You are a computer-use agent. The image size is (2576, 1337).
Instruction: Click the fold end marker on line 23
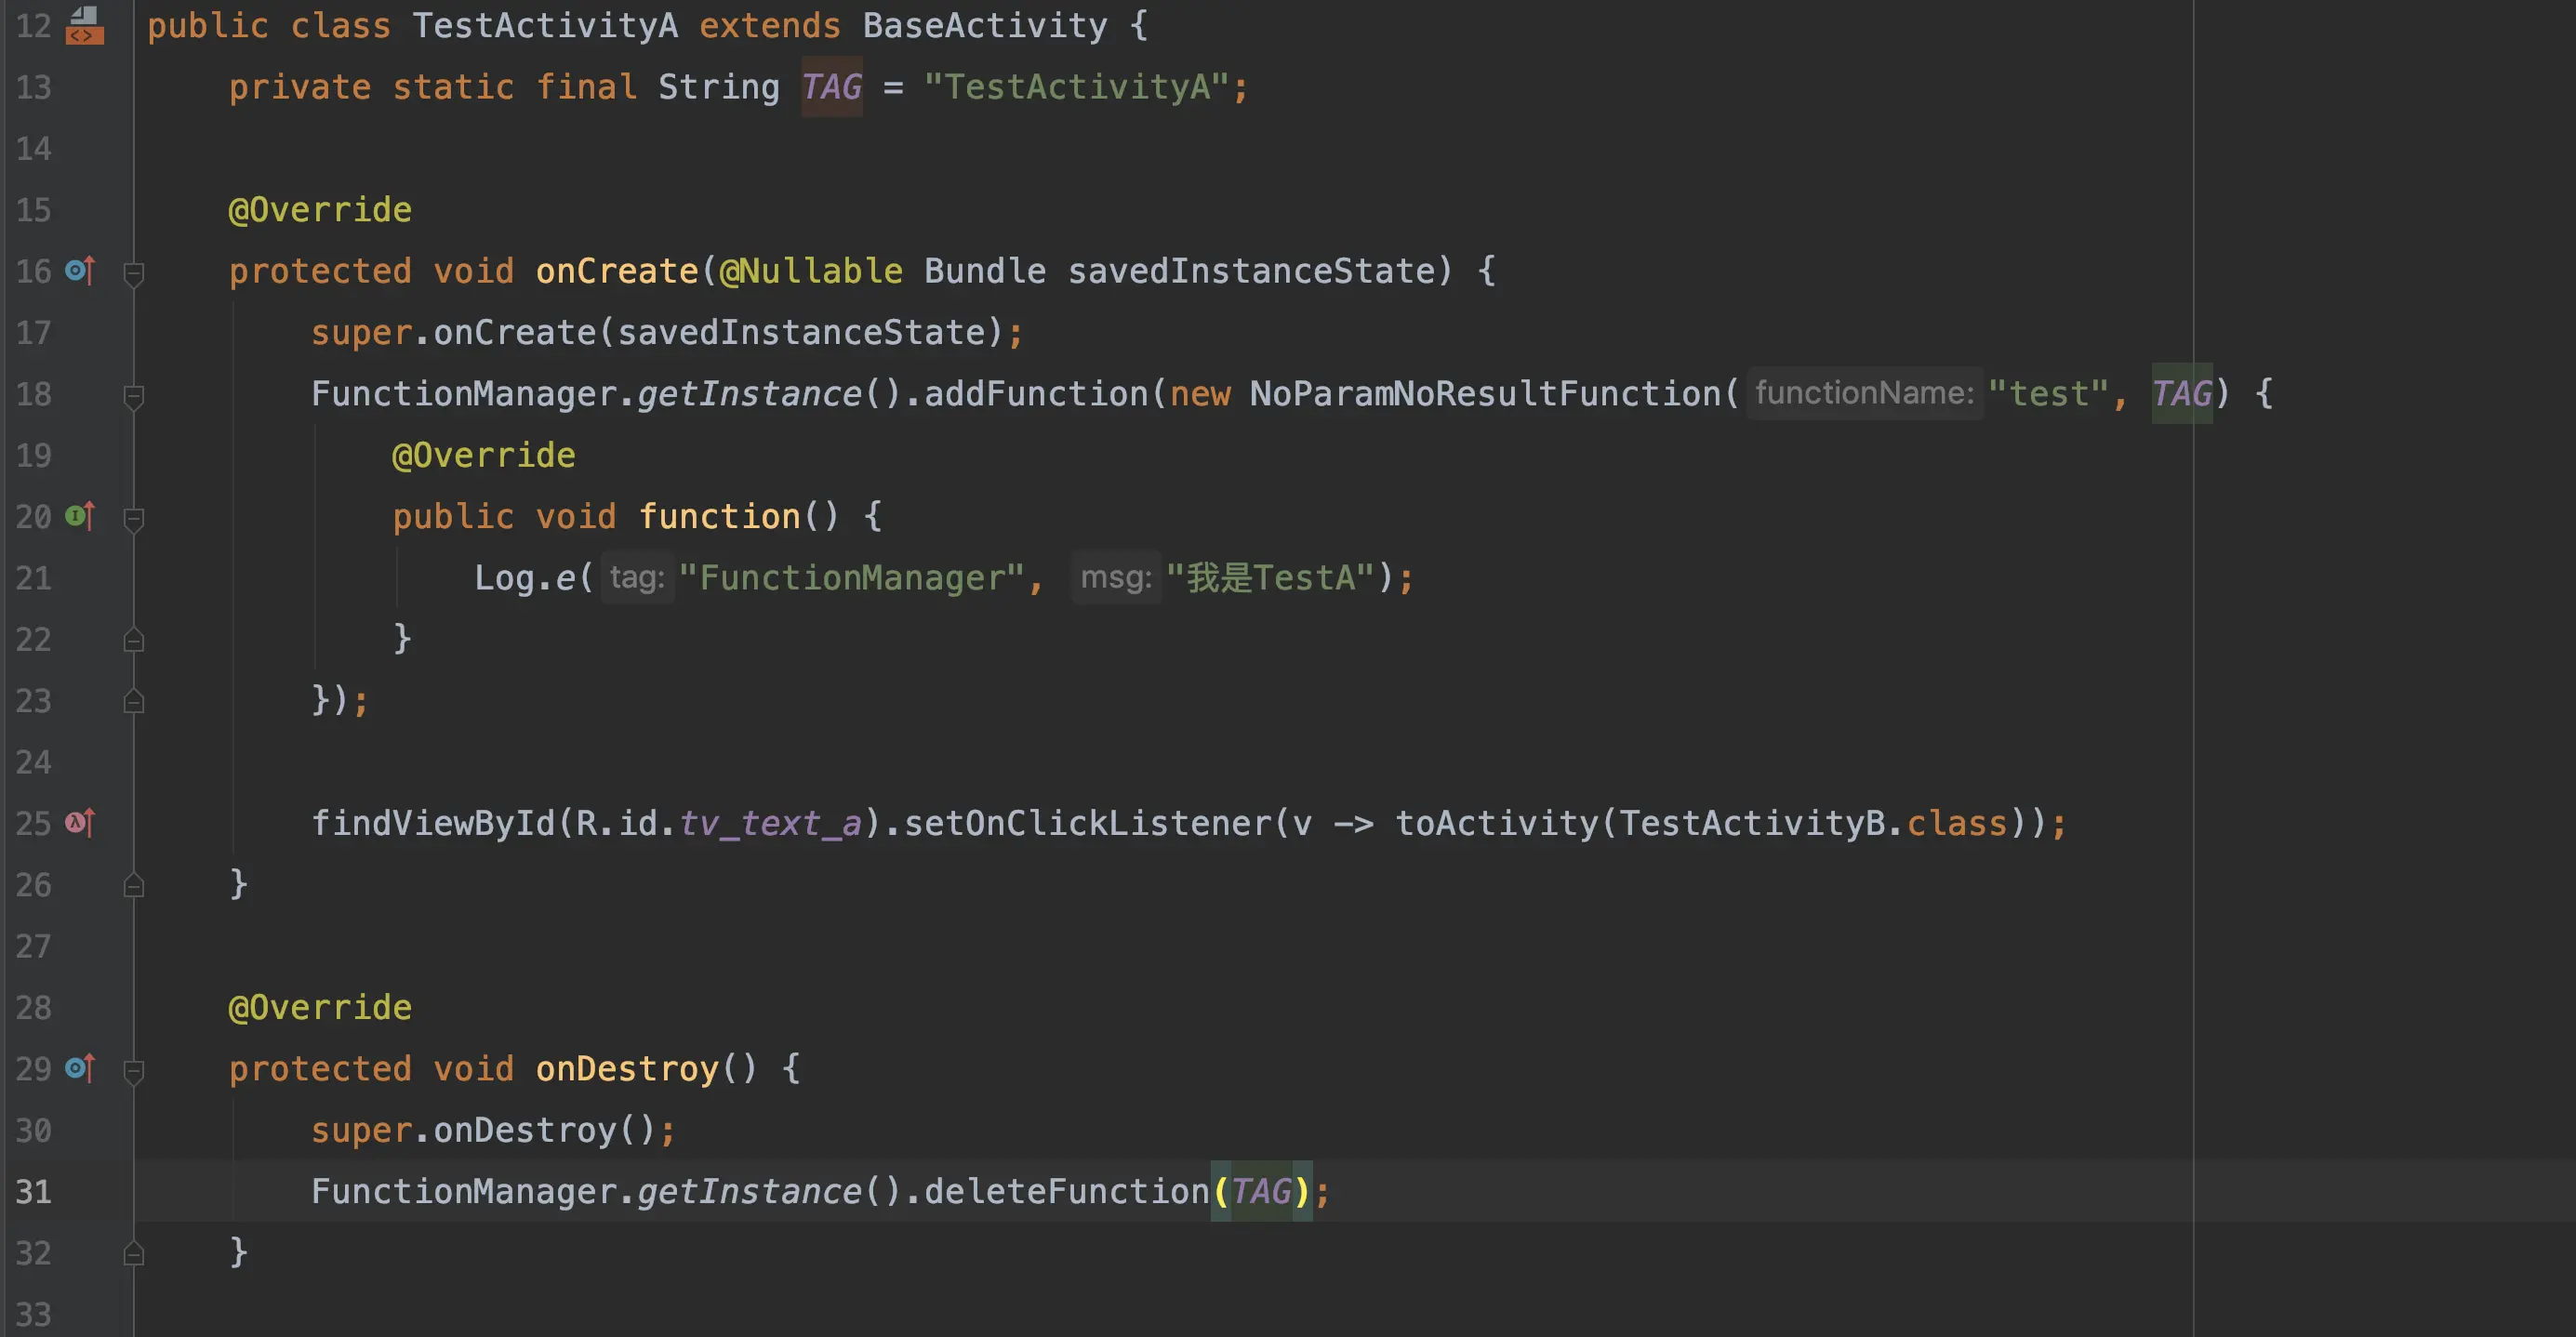click(133, 701)
